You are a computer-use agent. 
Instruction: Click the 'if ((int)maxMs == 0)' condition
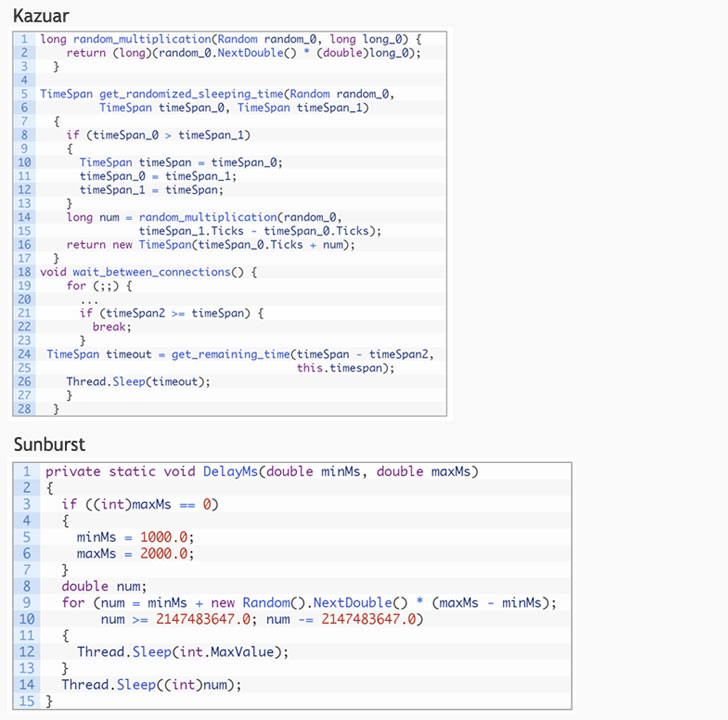139,504
